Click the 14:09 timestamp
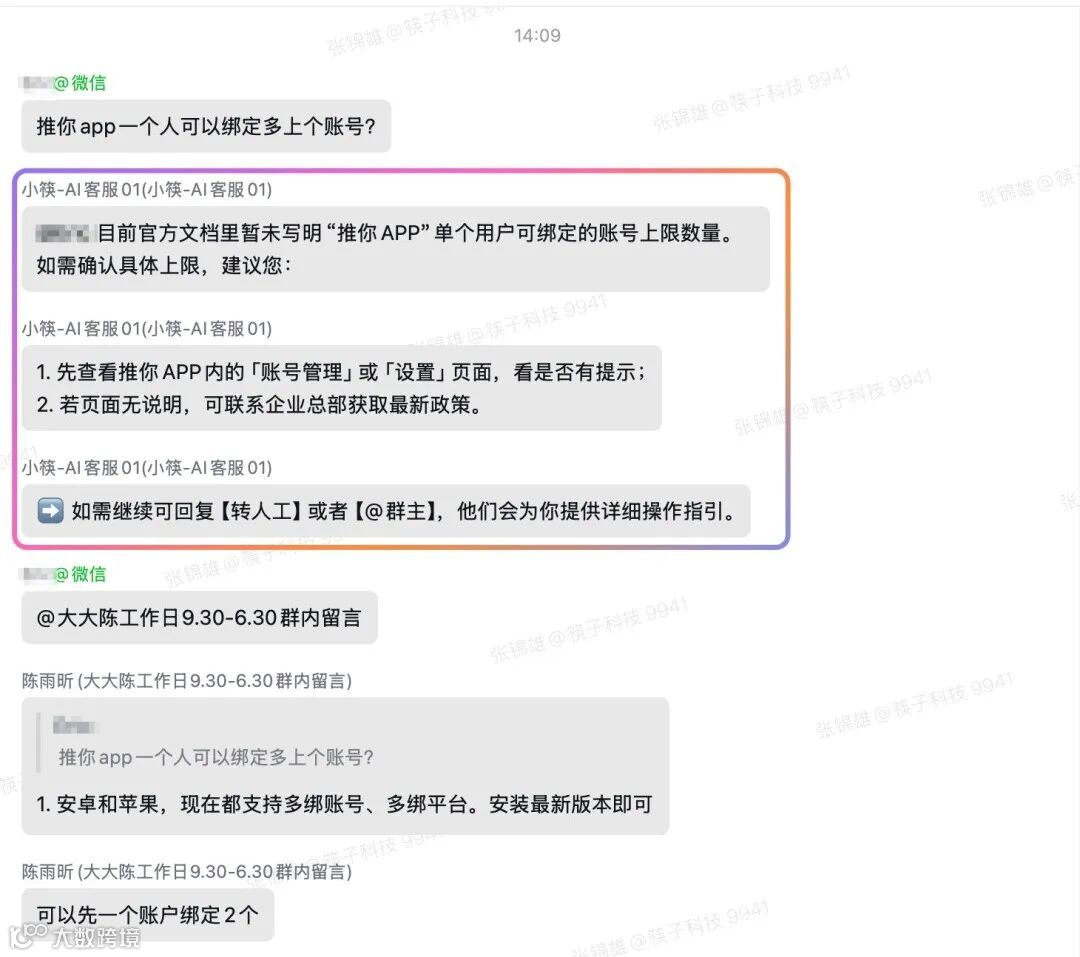 [537, 35]
